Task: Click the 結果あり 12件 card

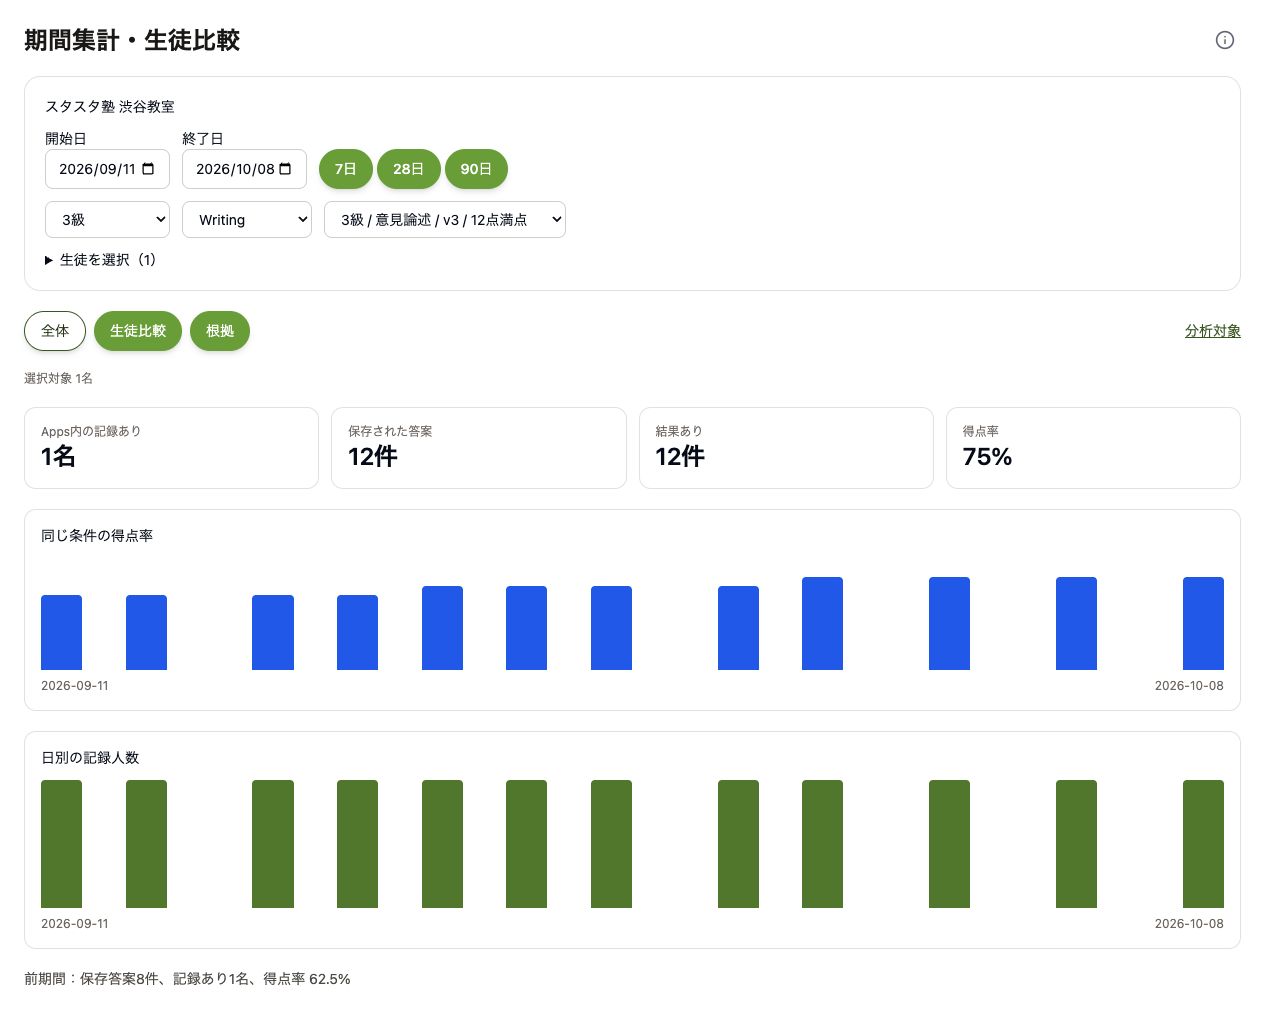Action: click(x=786, y=448)
